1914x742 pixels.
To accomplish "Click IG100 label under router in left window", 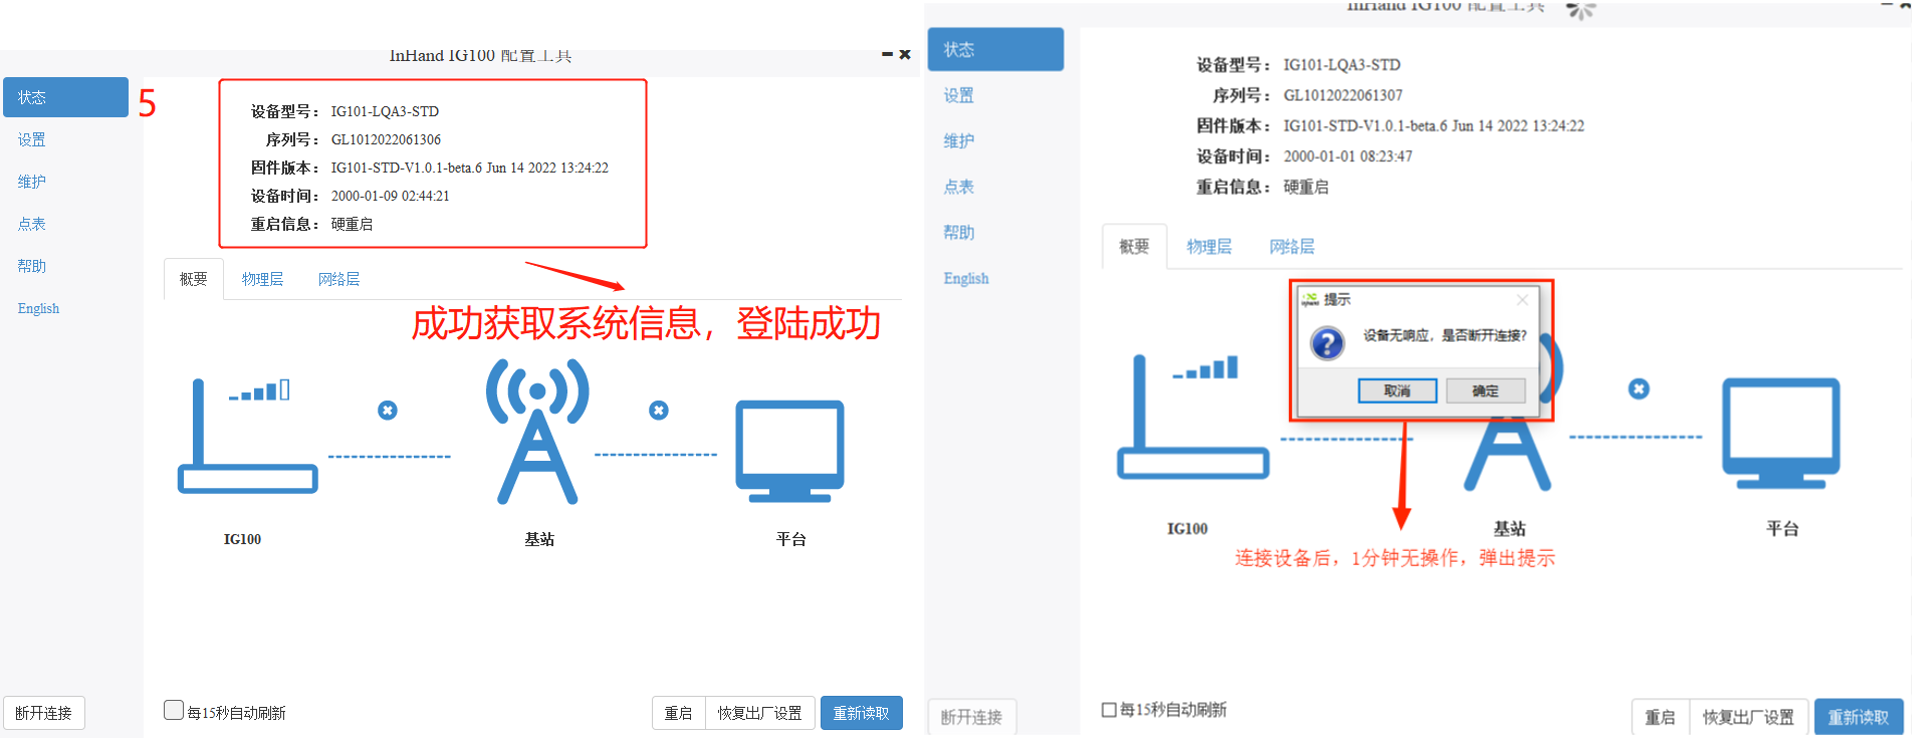I will (x=242, y=539).
